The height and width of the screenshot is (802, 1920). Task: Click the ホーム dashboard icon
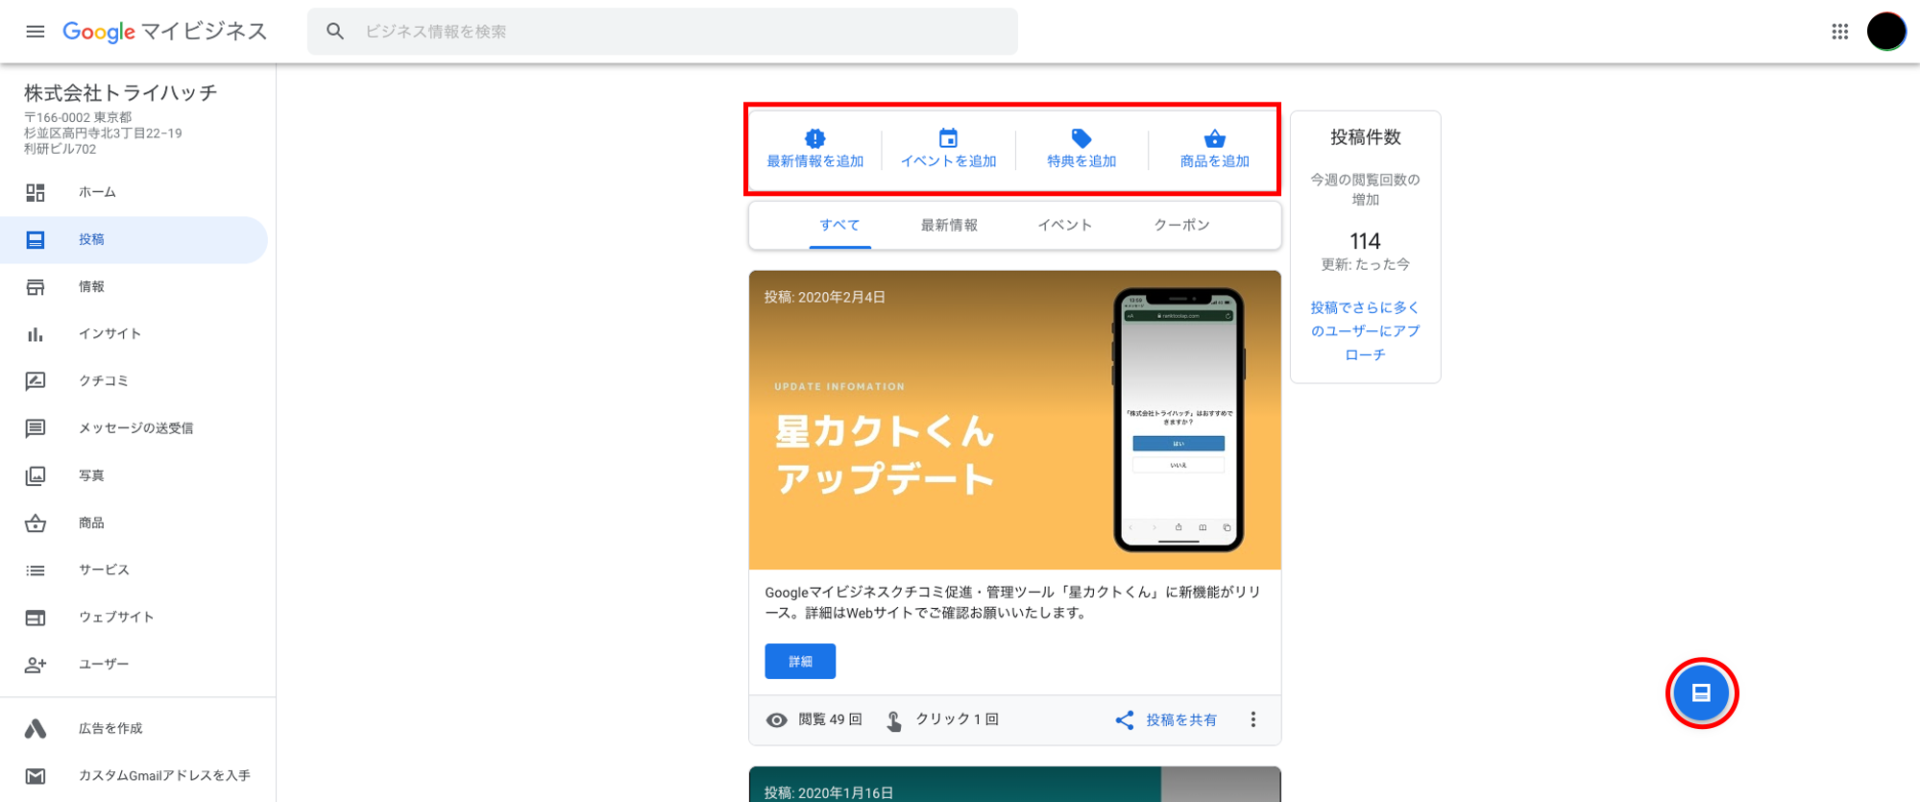tap(35, 192)
